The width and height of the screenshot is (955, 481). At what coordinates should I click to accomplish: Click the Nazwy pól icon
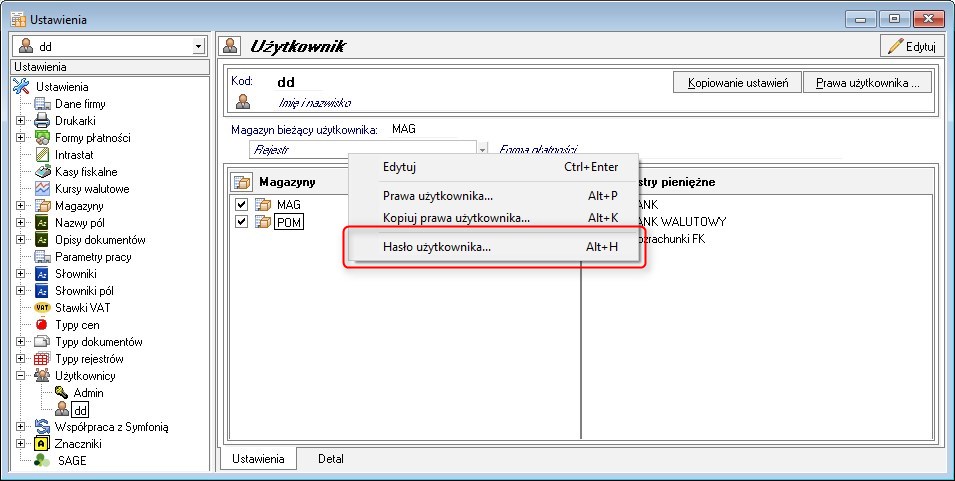click(42, 223)
